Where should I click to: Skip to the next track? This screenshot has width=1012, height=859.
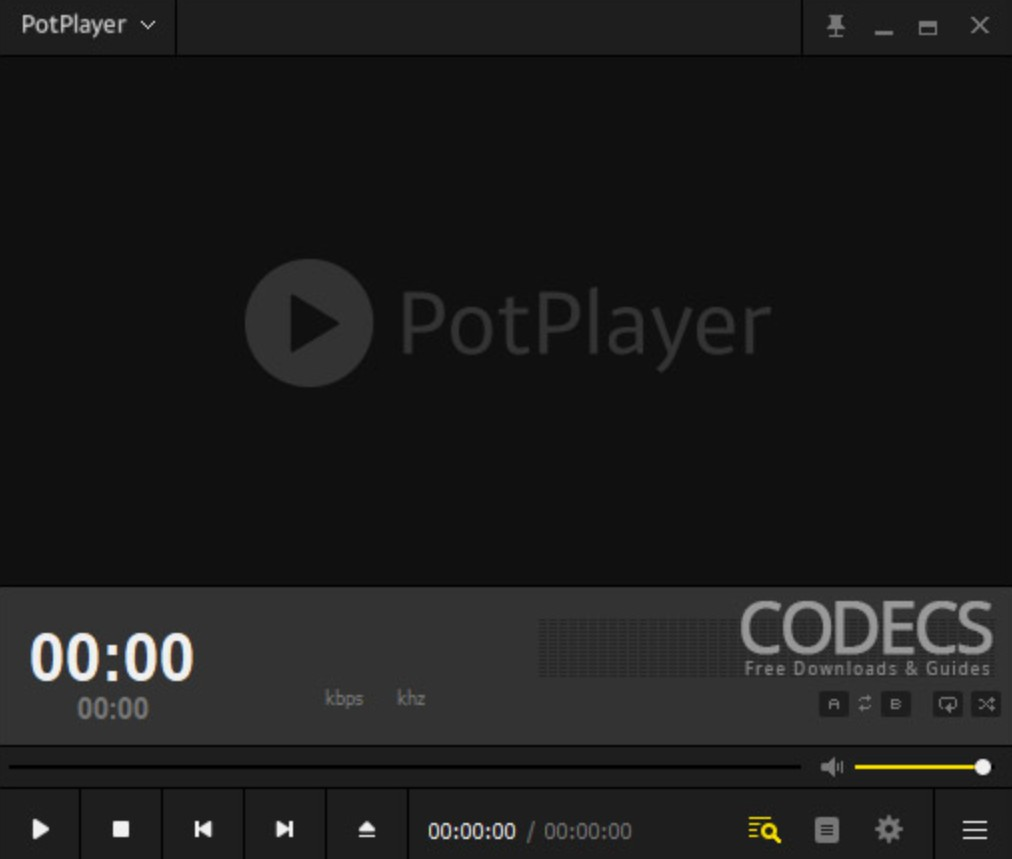pos(285,829)
